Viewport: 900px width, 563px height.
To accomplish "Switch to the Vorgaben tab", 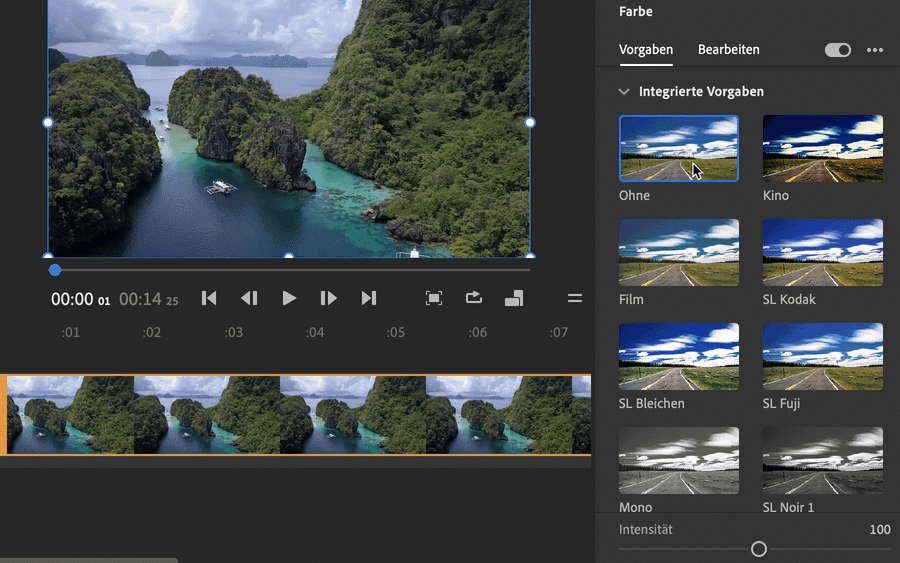I will 646,49.
